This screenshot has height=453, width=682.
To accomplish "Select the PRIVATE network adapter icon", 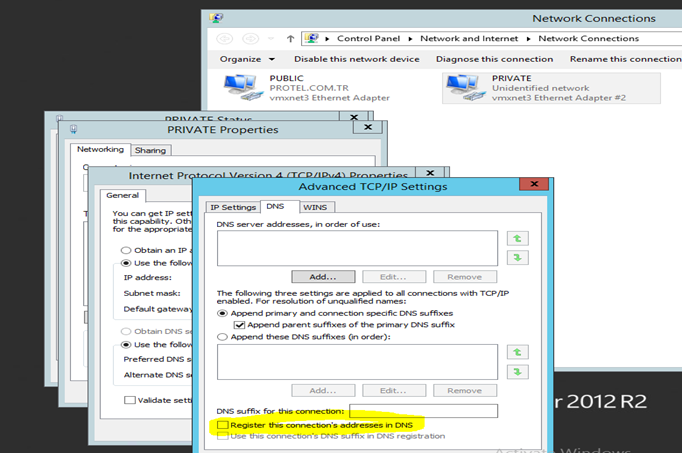I will [463, 88].
